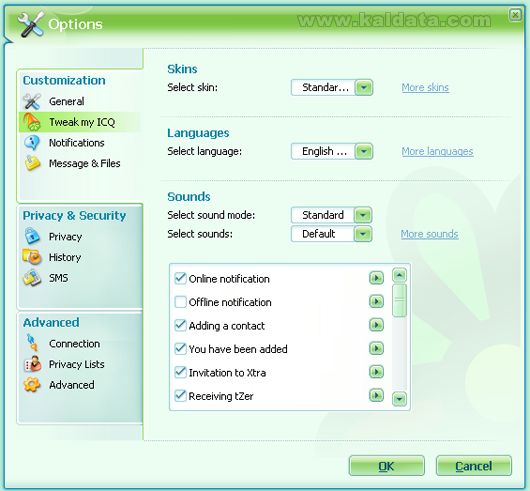Open the Select sound mode dropdown arrow
This screenshot has width=530, height=491.
tap(363, 215)
